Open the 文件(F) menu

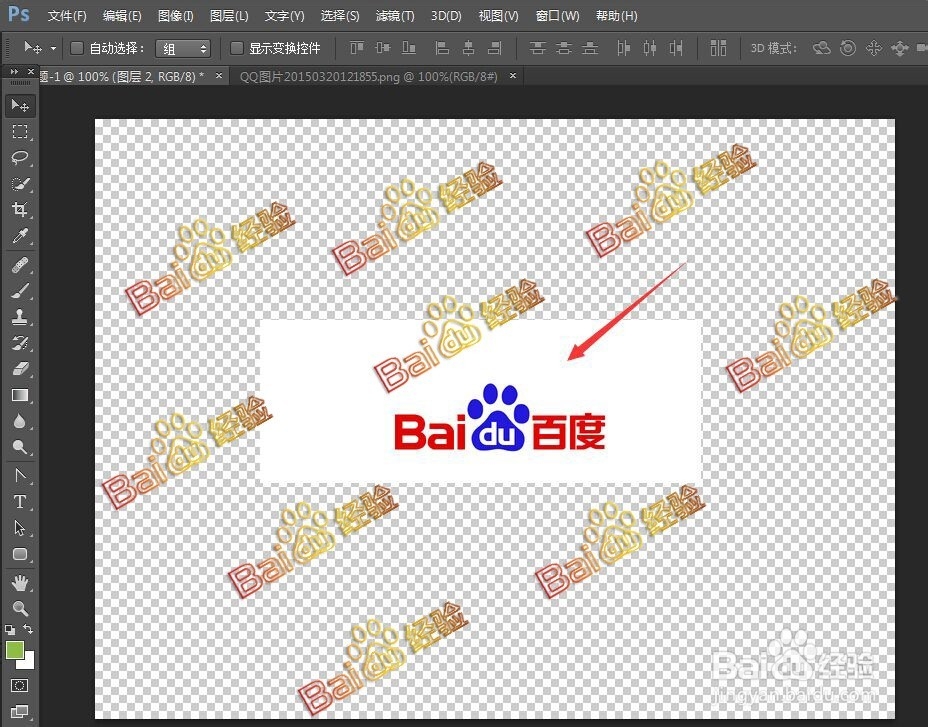pos(67,16)
